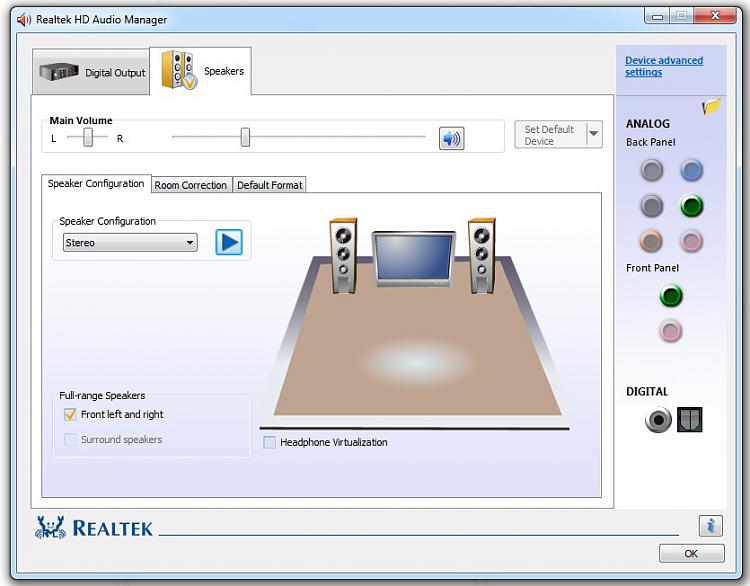Switch to the Room Correction tab
Viewport: 750px width, 586px height.
(191, 185)
